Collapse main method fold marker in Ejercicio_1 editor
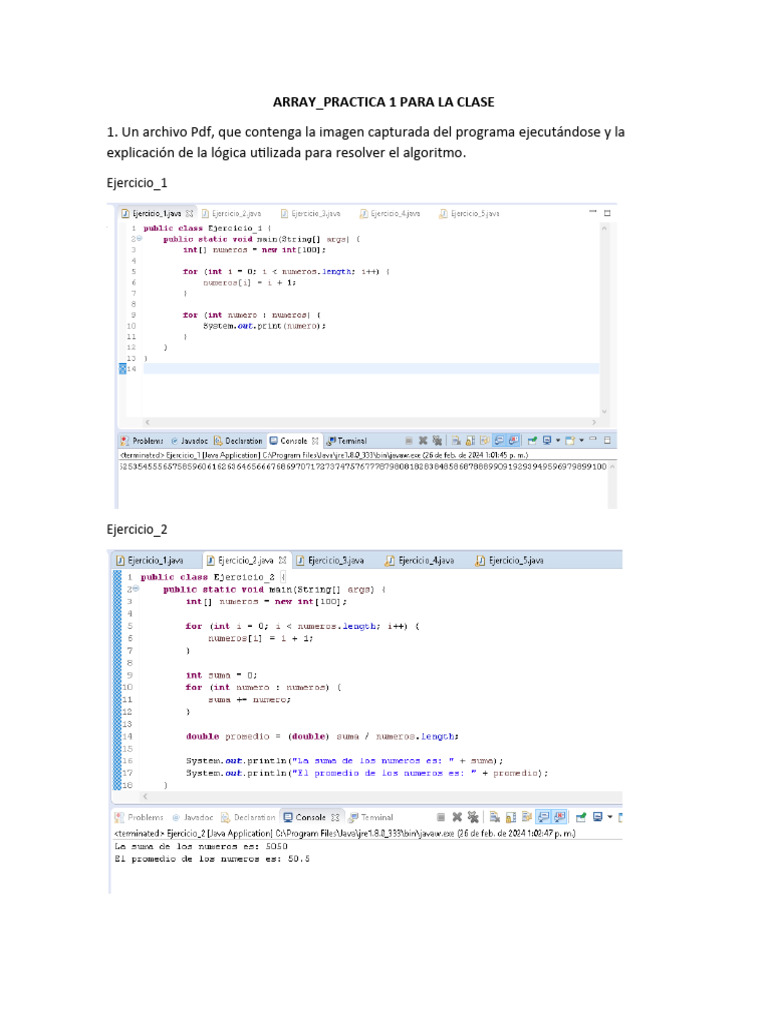The image size is (768, 1024). [x=138, y=239]
